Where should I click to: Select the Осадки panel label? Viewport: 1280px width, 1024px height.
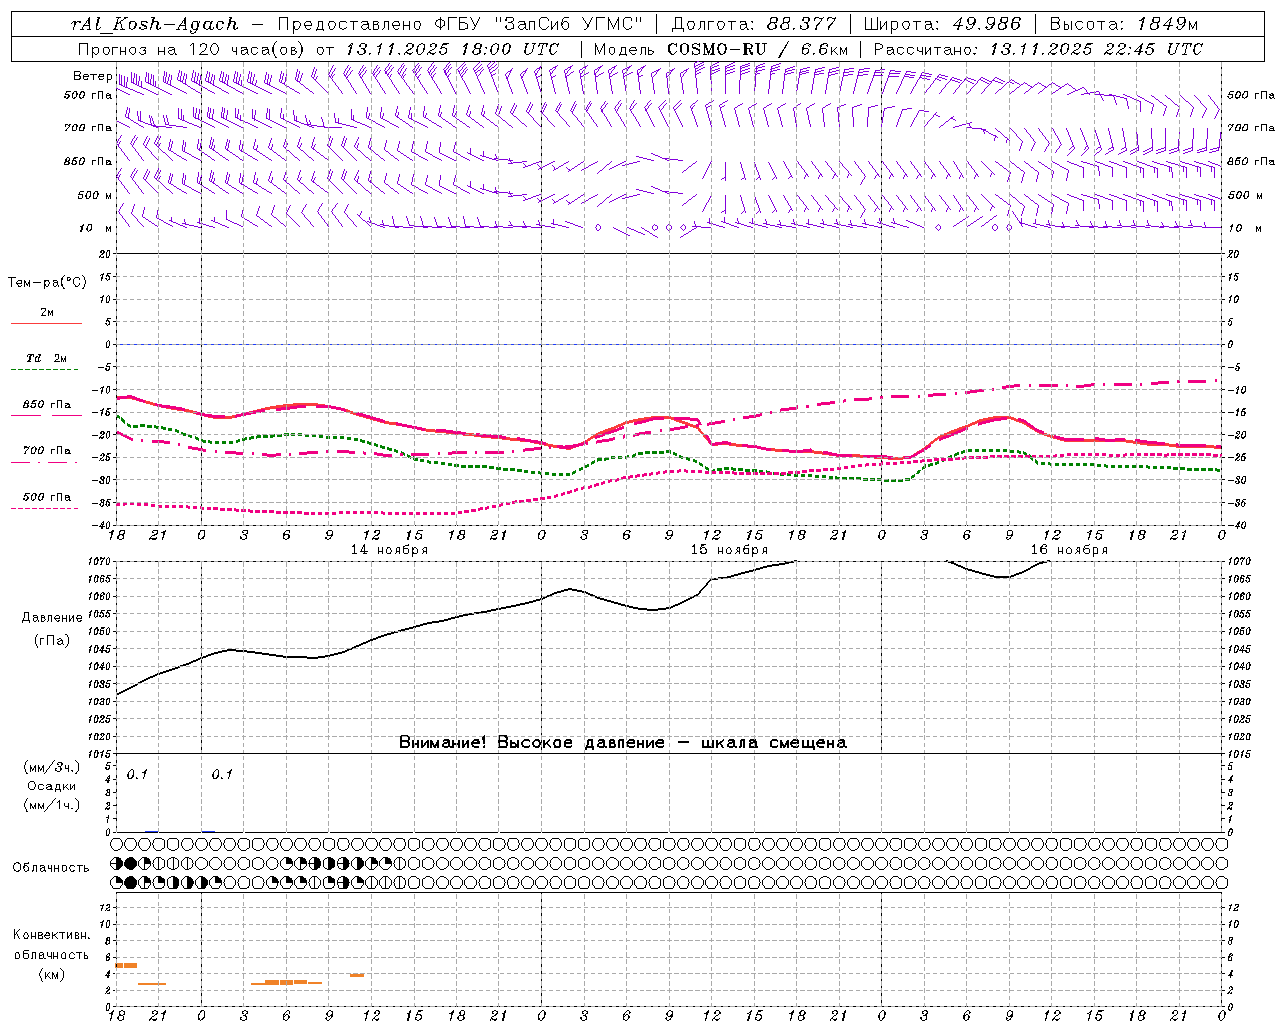(x=52, y=786)
